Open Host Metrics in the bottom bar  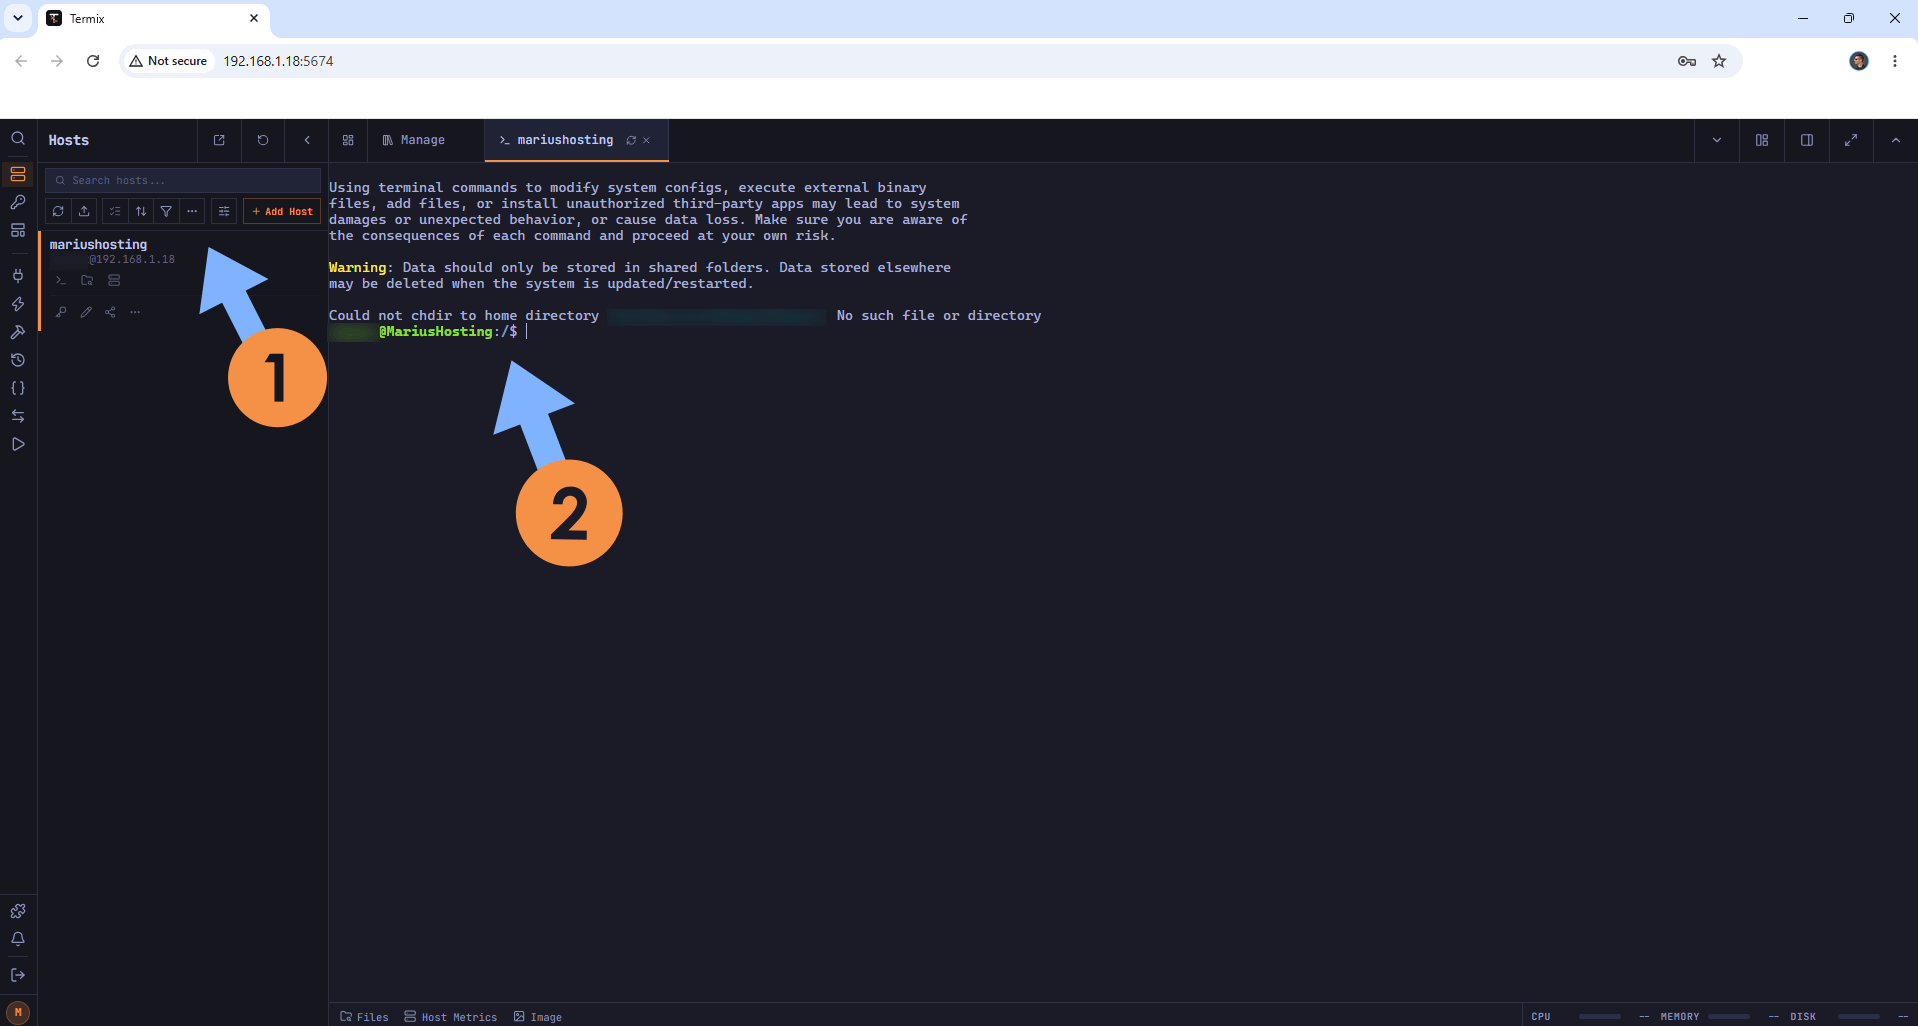pyautogui.click(x=450, y=1016)
